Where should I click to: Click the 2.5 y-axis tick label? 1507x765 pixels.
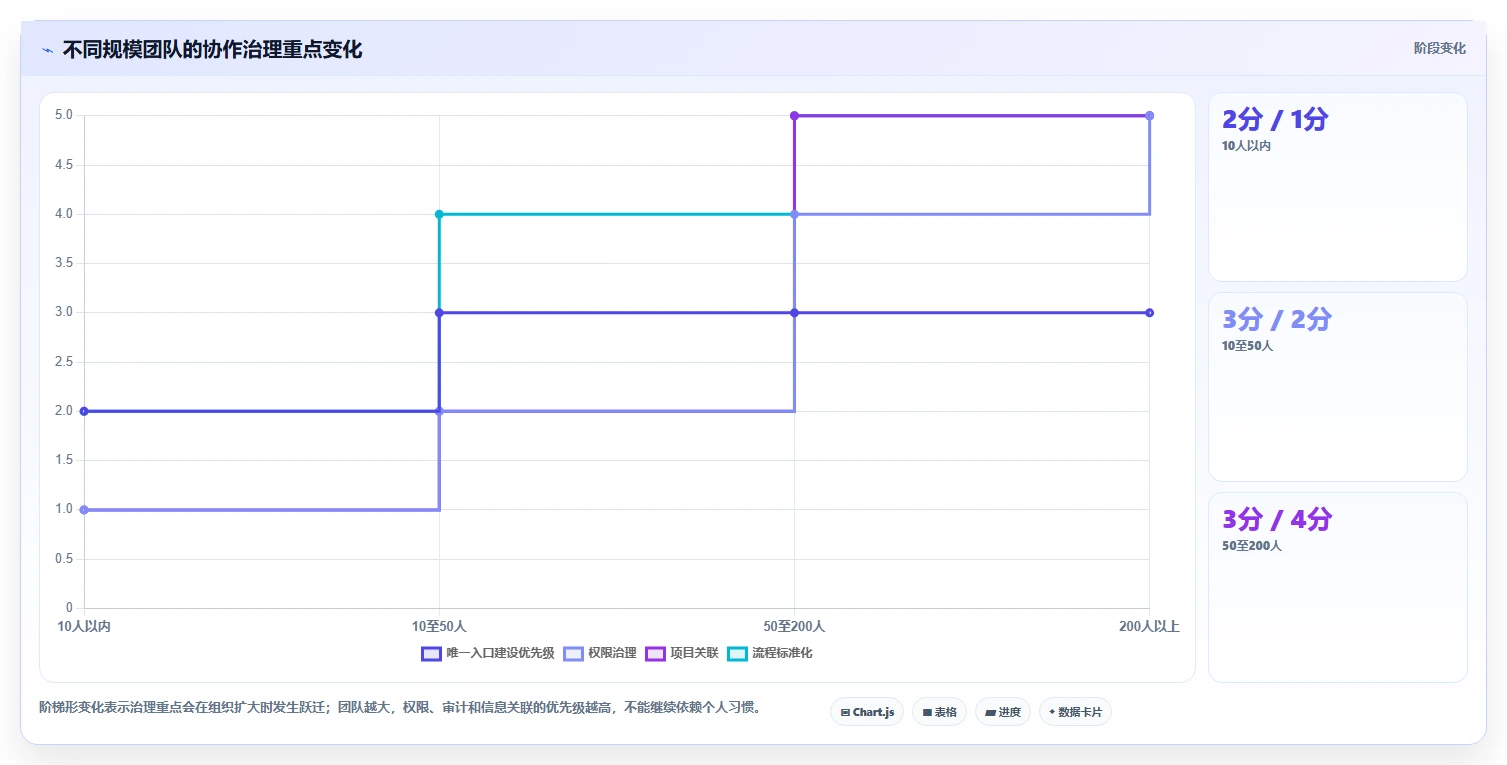pyautogui.click(x=64, y=362)
